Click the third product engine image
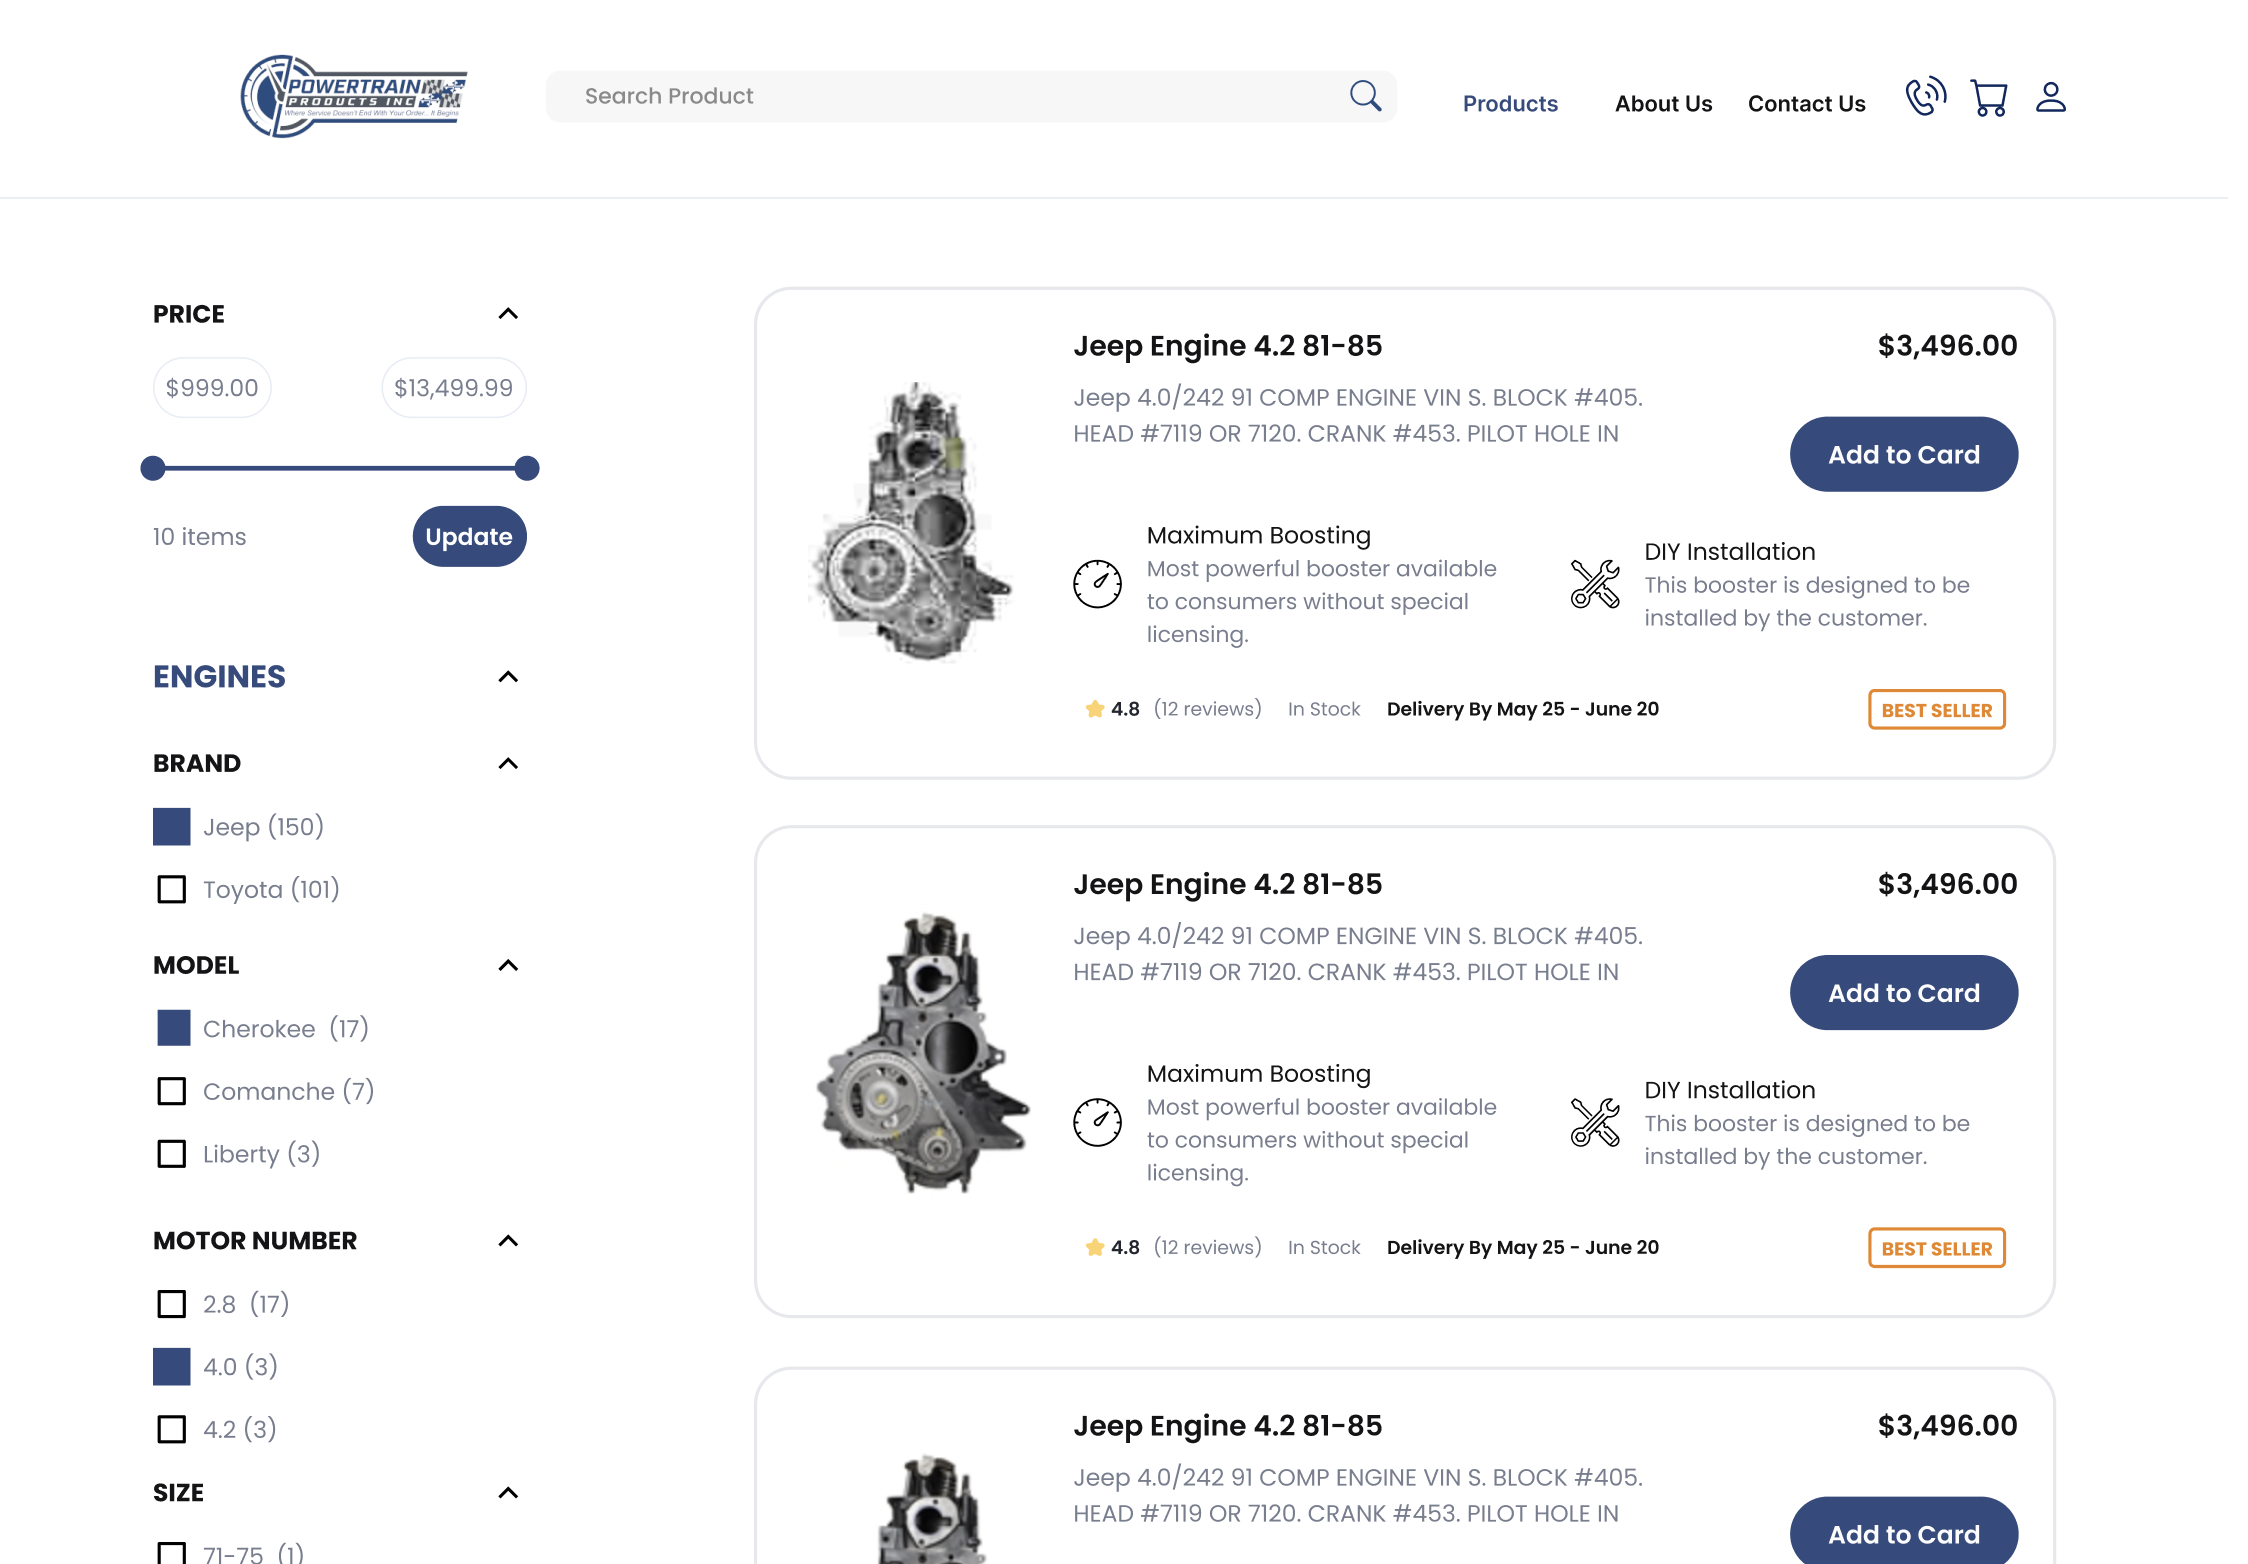 (x=930, y=1509)
